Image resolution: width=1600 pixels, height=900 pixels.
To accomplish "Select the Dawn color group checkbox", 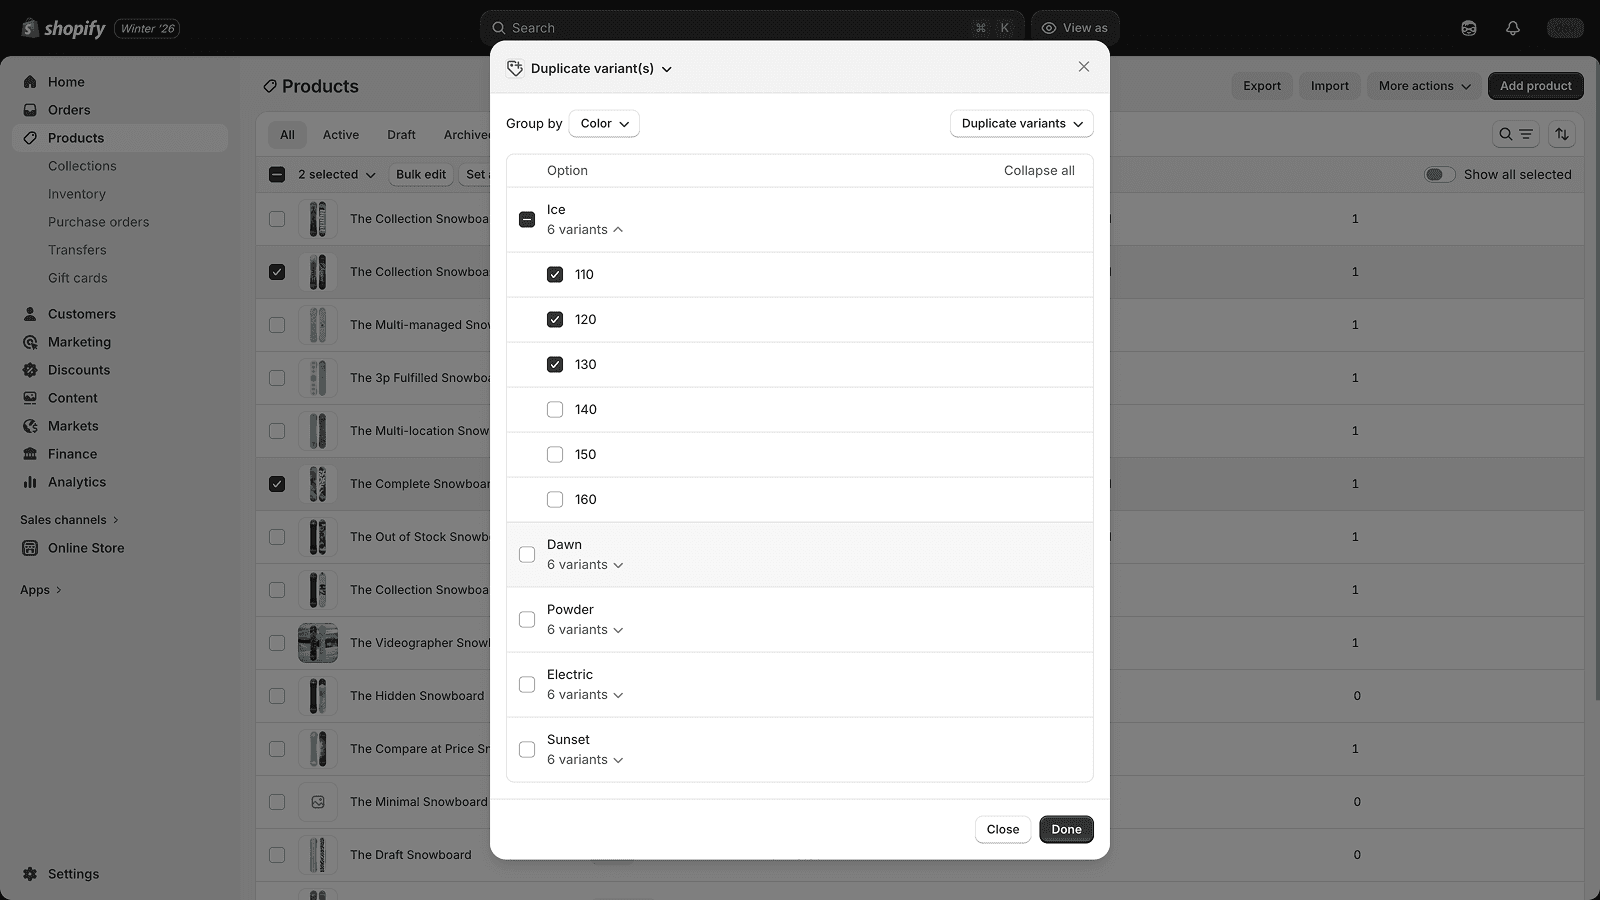I will pos(527,555).
